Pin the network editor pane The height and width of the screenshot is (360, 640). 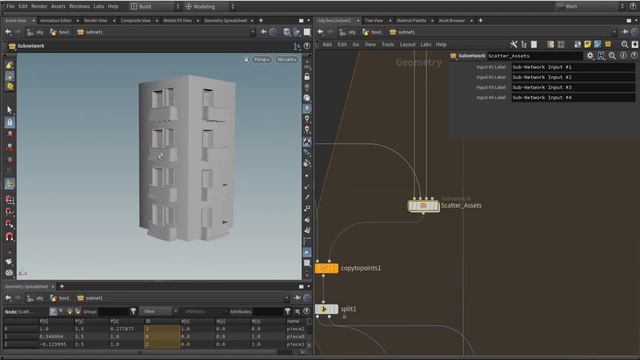(x=625, y=32)
